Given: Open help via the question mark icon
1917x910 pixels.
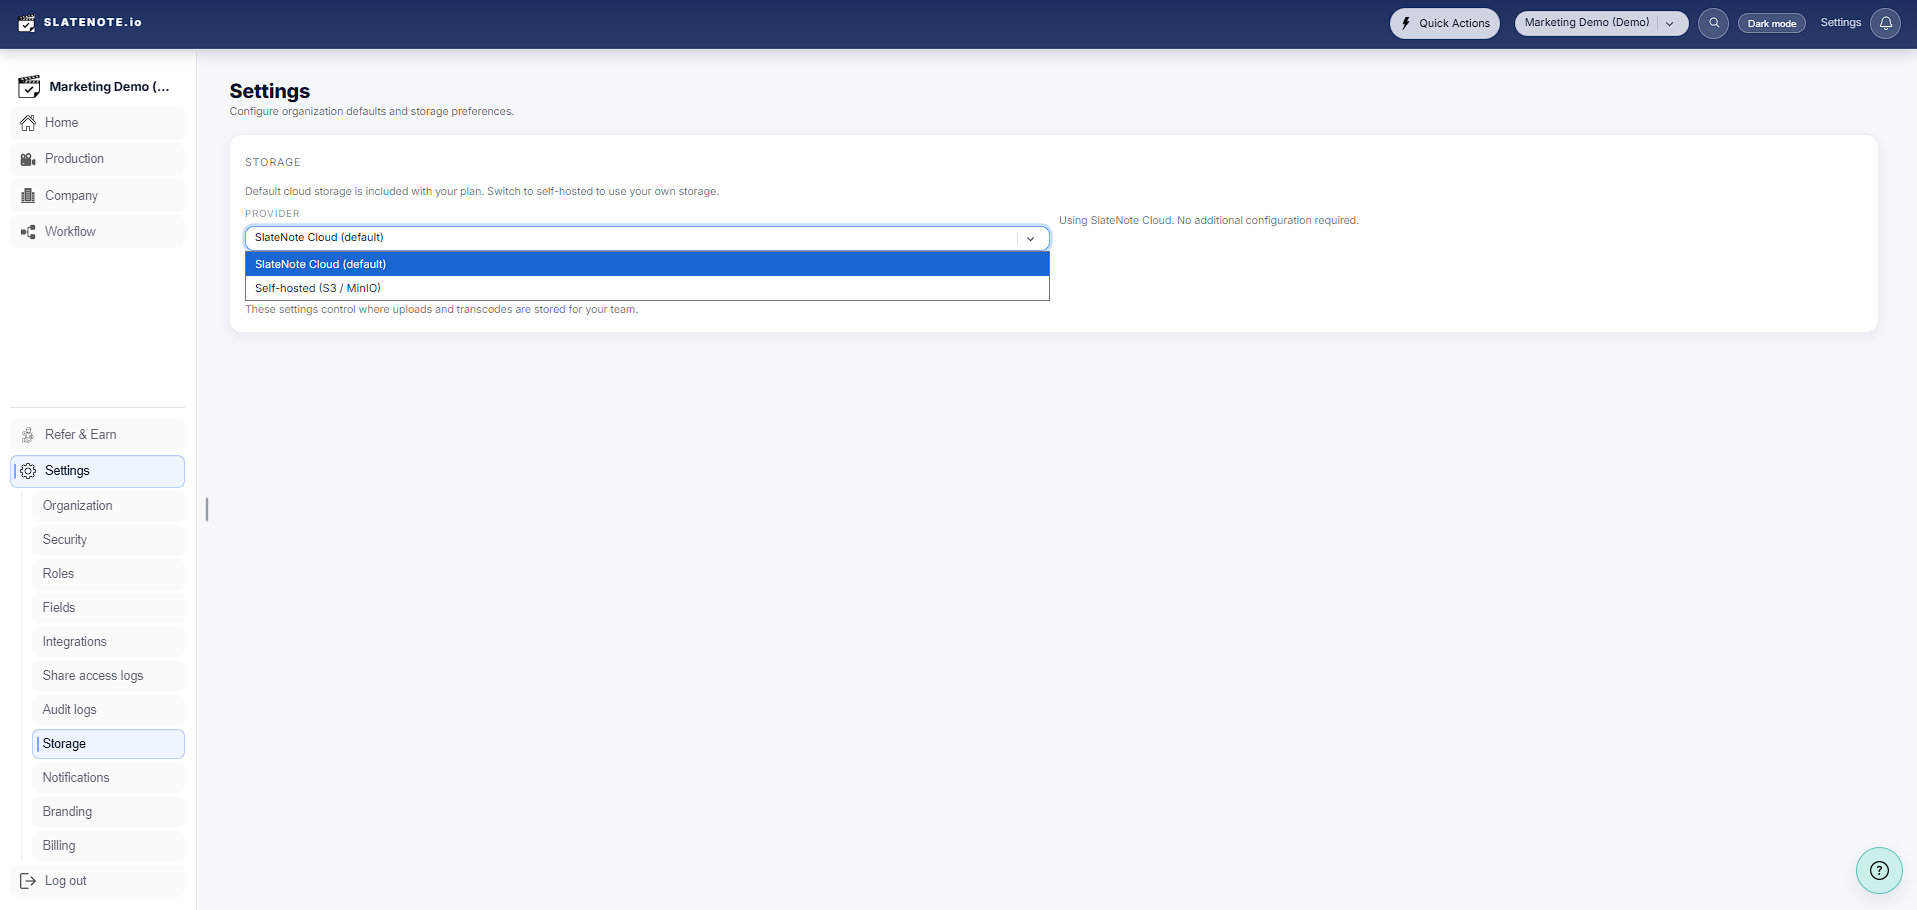Looking at the screenshot, I should click(1879, 870).
